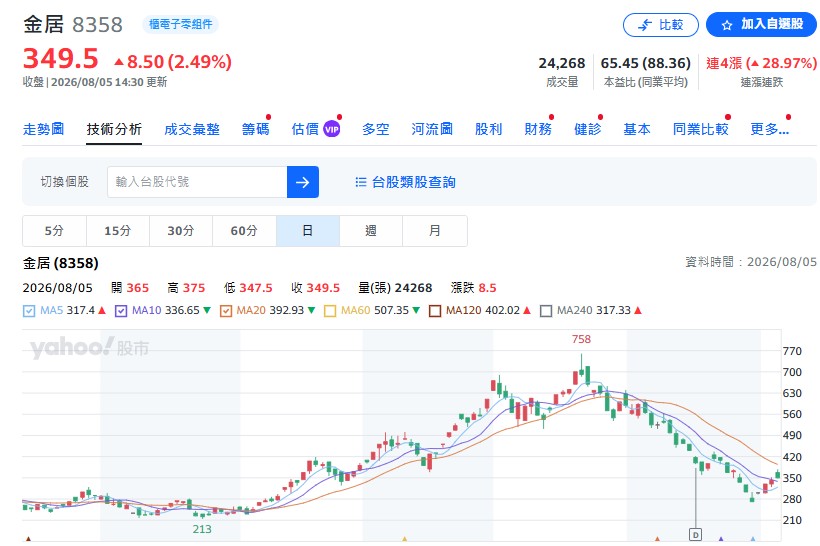Open the 估價 tab
Screen dimensions: 820x546
coord(305,129)
